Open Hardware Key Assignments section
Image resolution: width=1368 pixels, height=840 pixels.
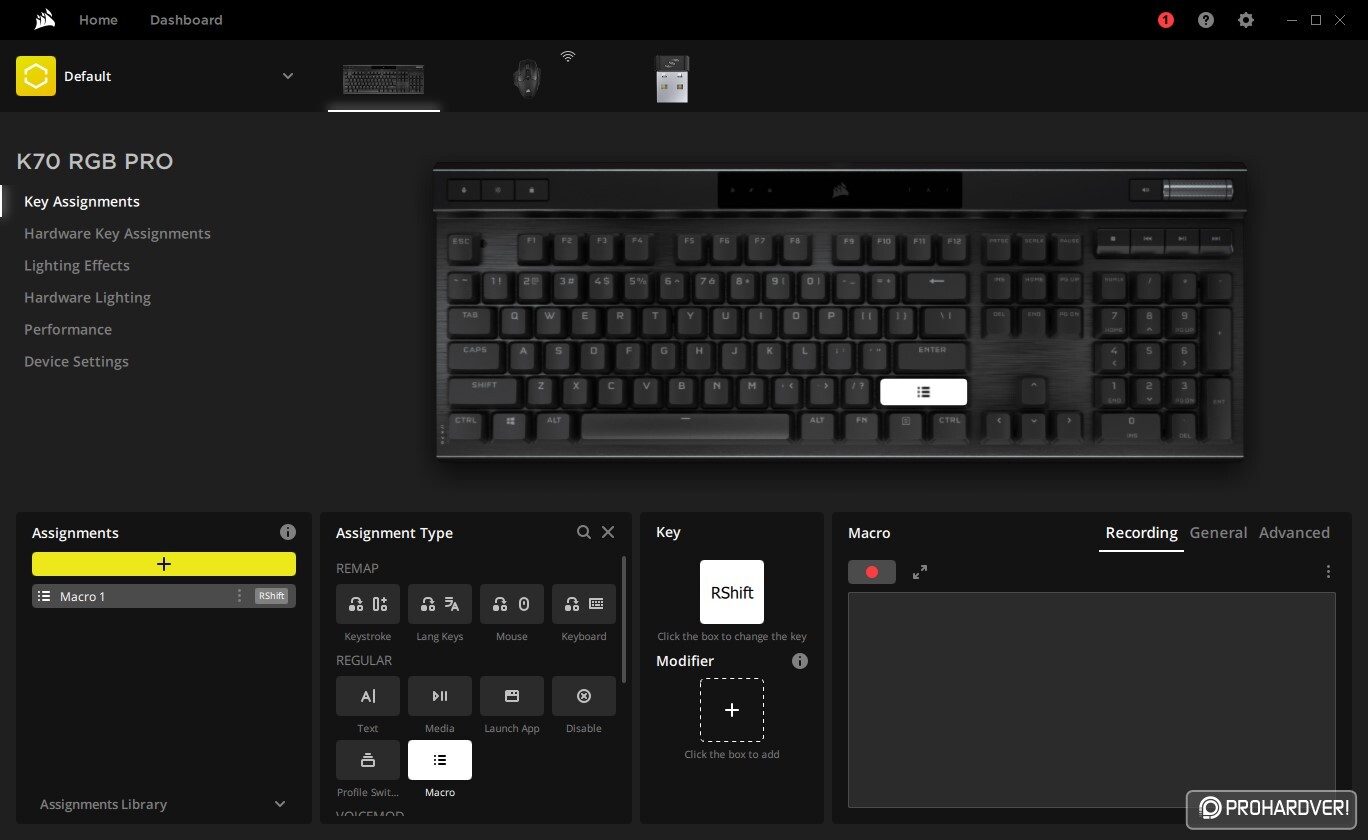117,233
